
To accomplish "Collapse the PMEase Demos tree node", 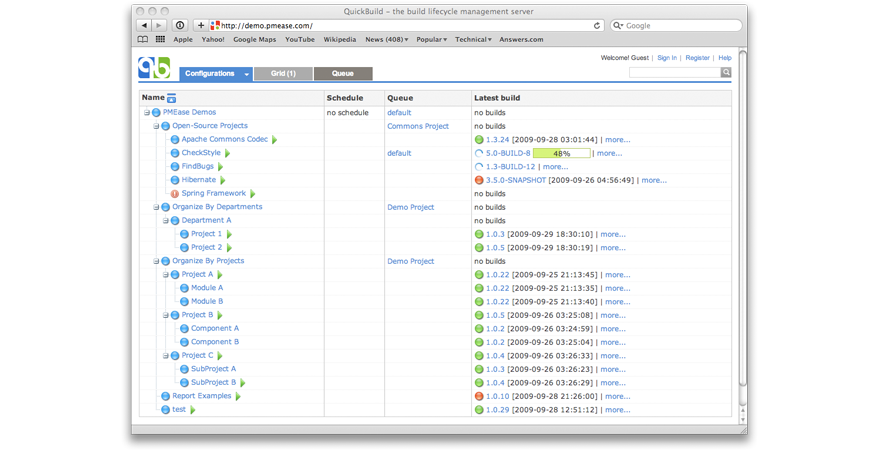I will point(147,113).
